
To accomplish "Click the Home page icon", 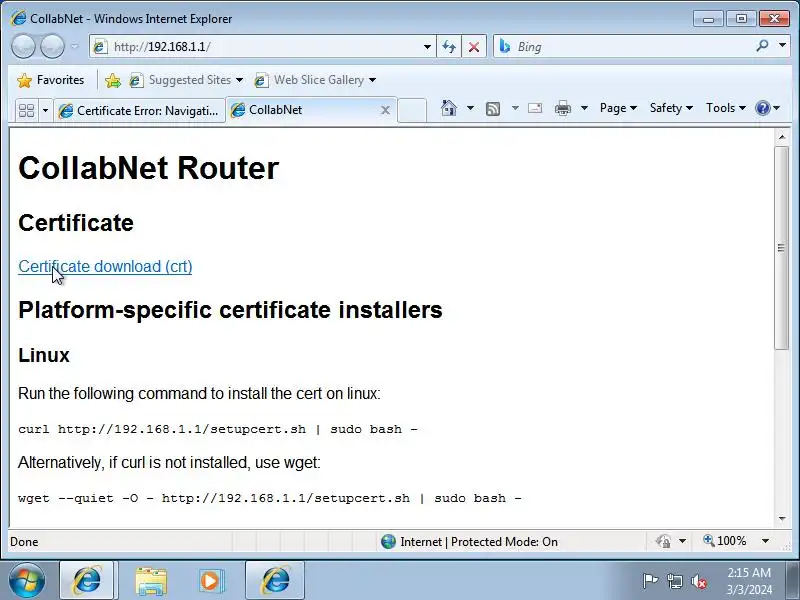I will (x=449, y=108).
